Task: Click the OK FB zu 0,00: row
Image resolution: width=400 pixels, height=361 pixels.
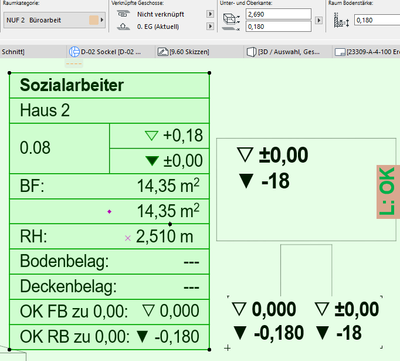Action: coord(109,312)
